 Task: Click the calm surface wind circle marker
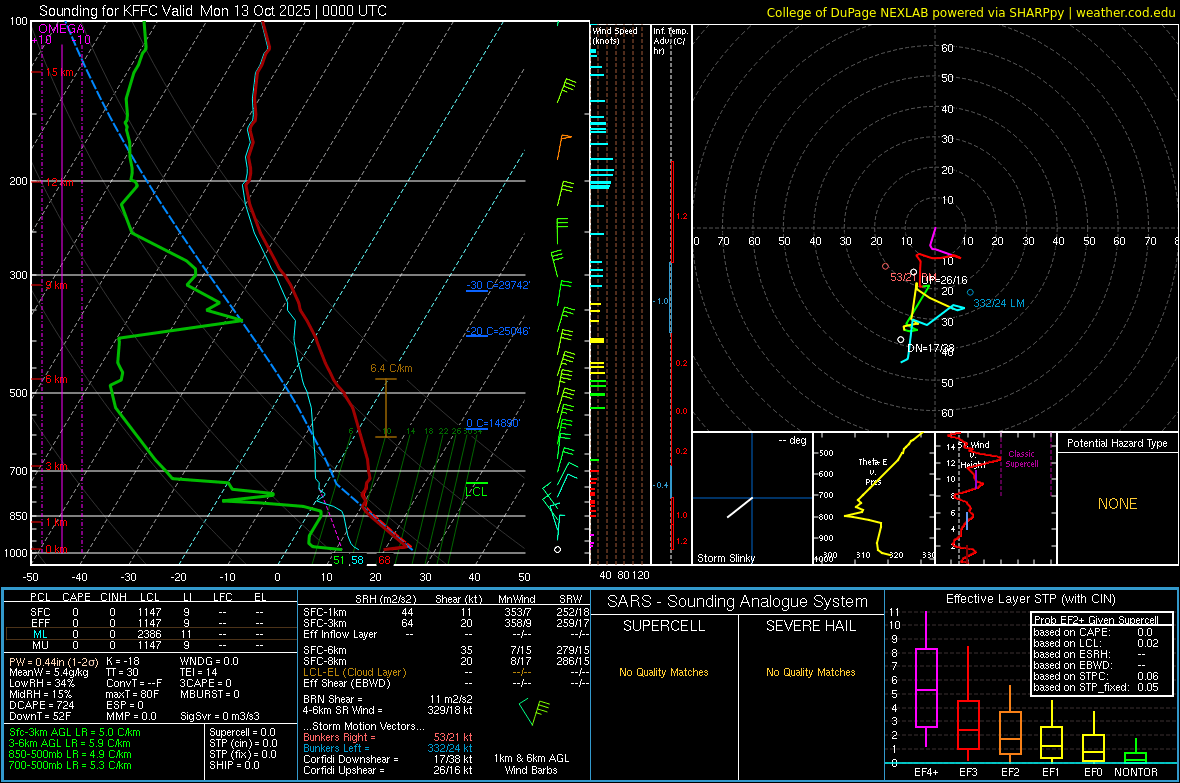tap(558, 550)
